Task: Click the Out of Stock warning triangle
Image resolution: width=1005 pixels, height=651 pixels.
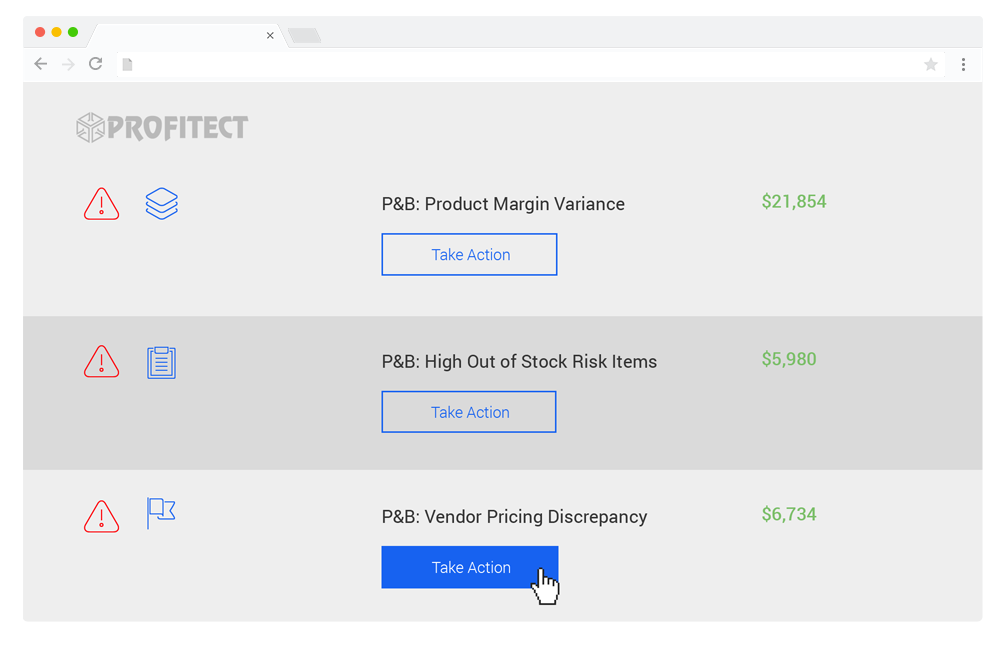Action: 101,361
